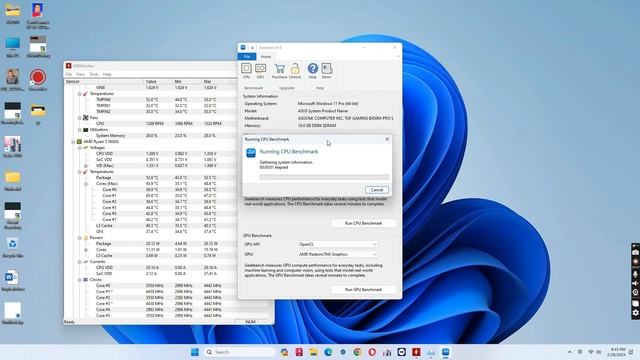Open the Help question mark icon in Geekbench
This screenshot has width=640, height=360.
313,68
